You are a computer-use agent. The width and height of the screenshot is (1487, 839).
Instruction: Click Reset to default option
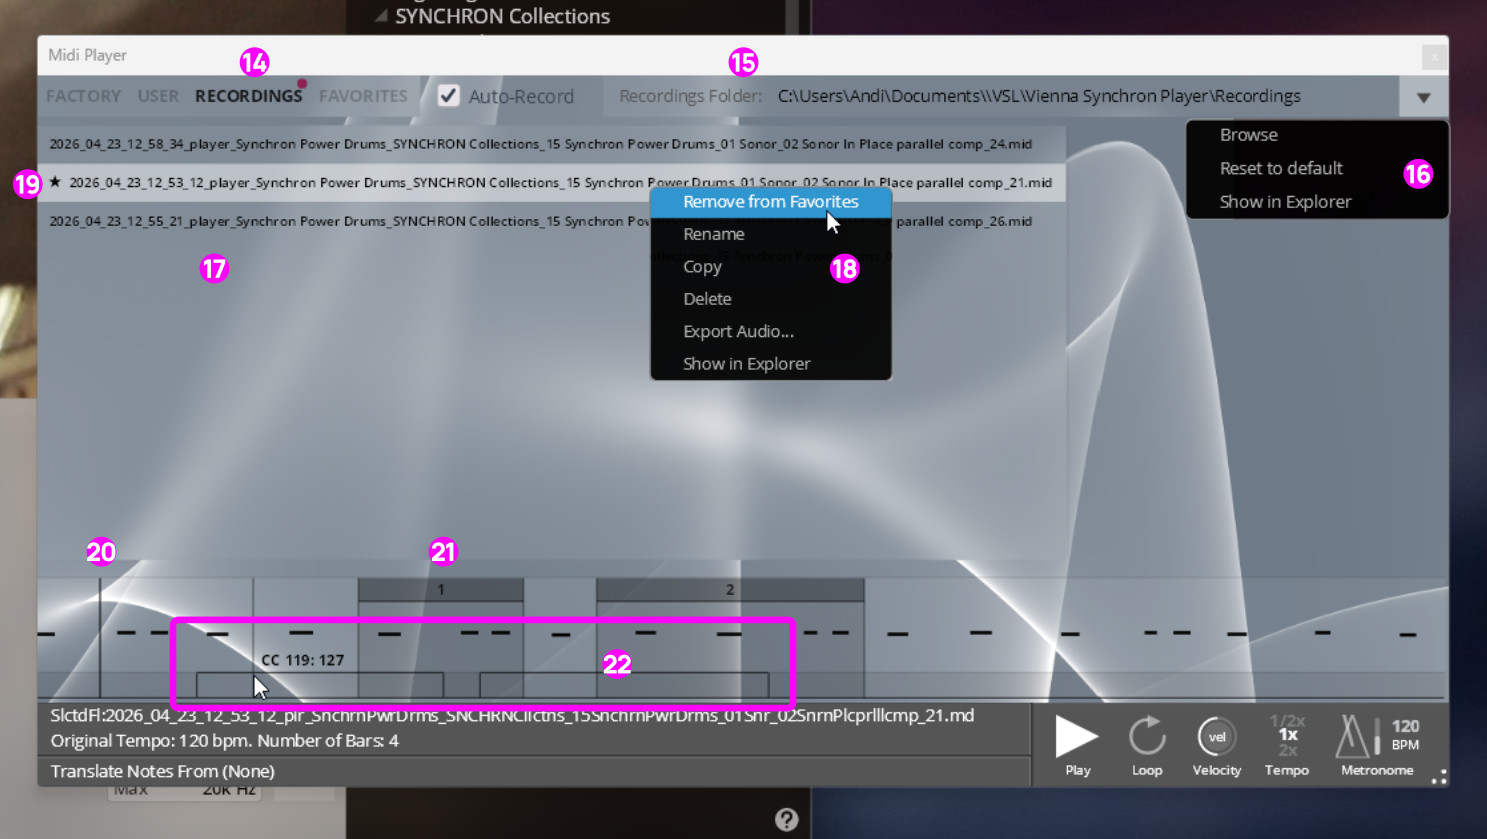[x=1280, y=168]
